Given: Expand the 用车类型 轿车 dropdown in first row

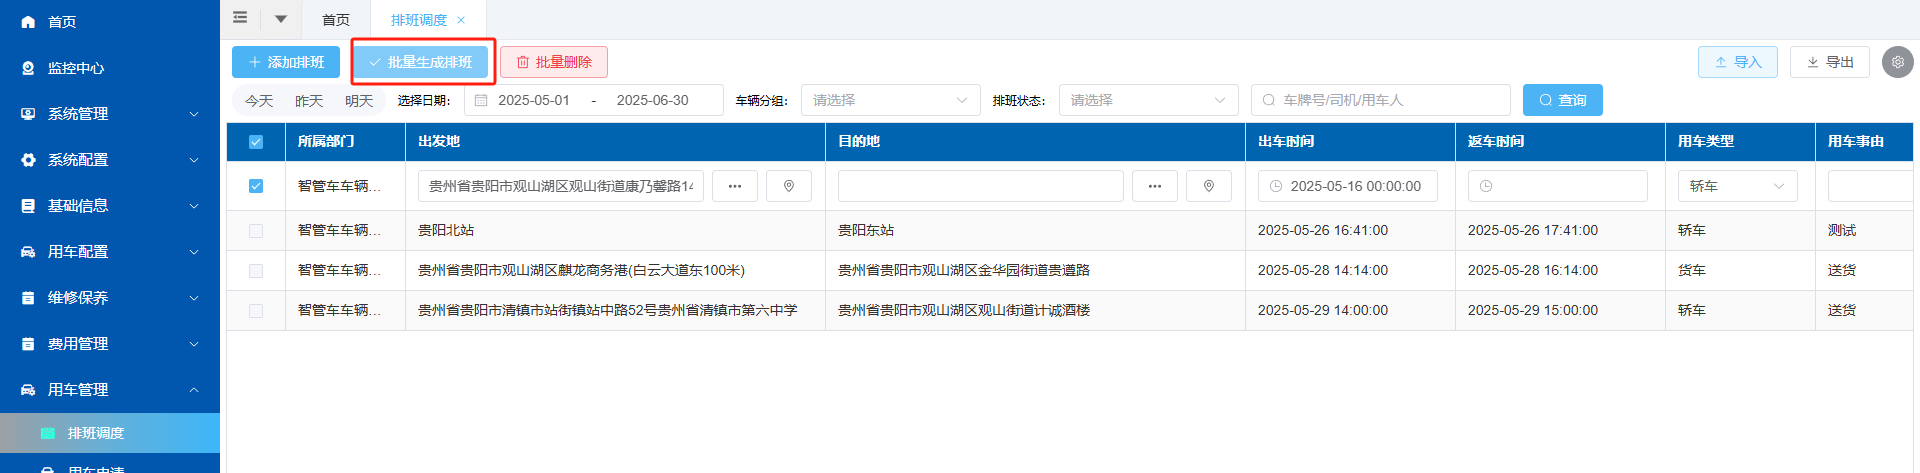Looking at the screenshot, I should click(1737, 186).
